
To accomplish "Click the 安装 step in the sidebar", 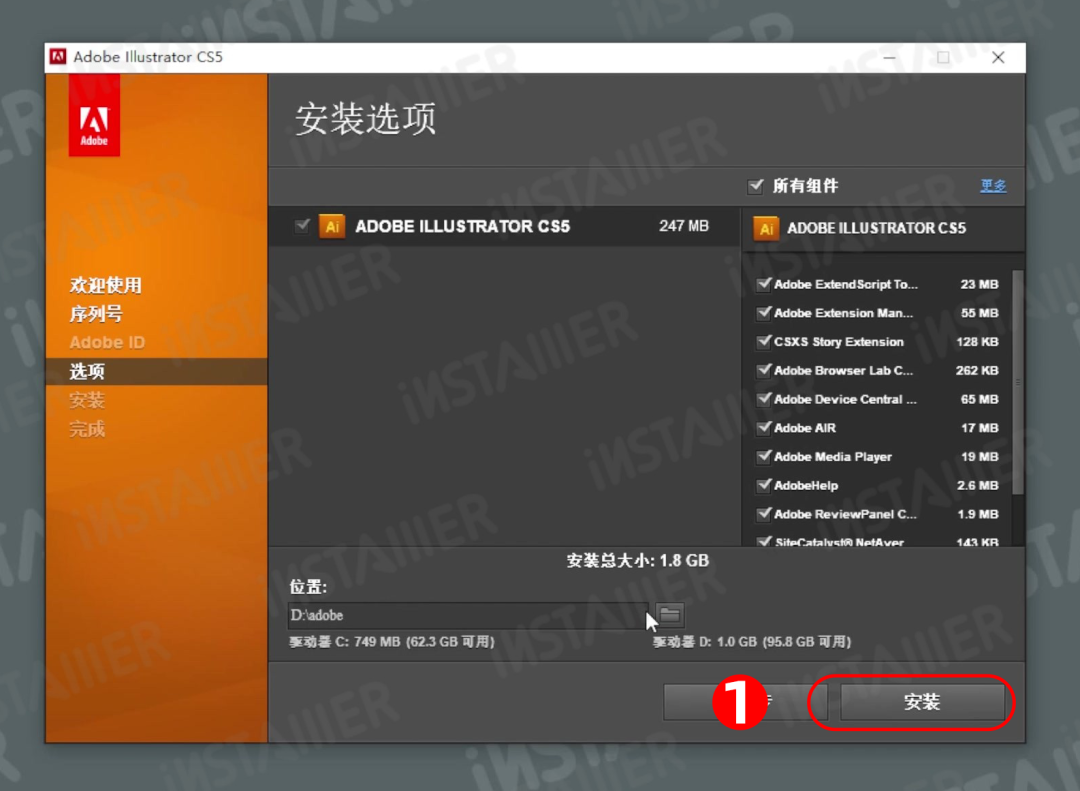I will click(87, 400).
